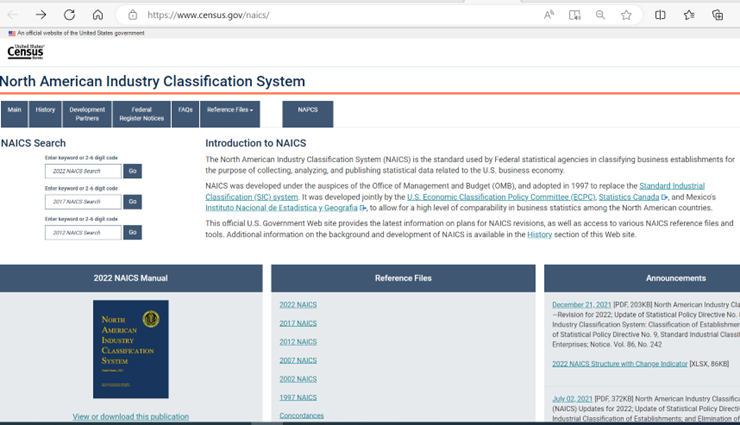Open July 02, 2021 announcement link

tap(572, 399)
